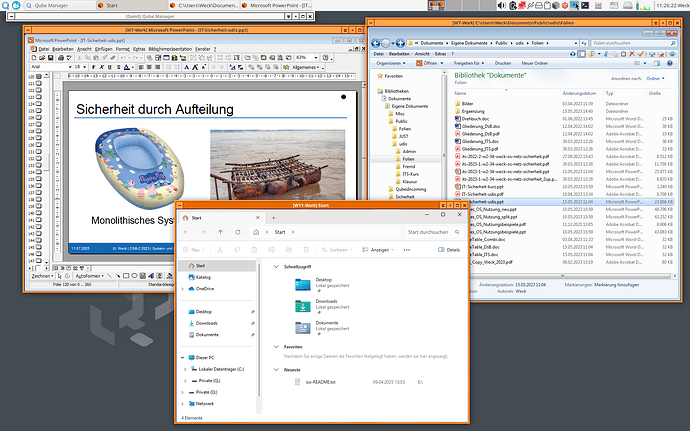Collapse the Schnellzugriff section
This screenshot has width=690, height=431.
(277, 266)
